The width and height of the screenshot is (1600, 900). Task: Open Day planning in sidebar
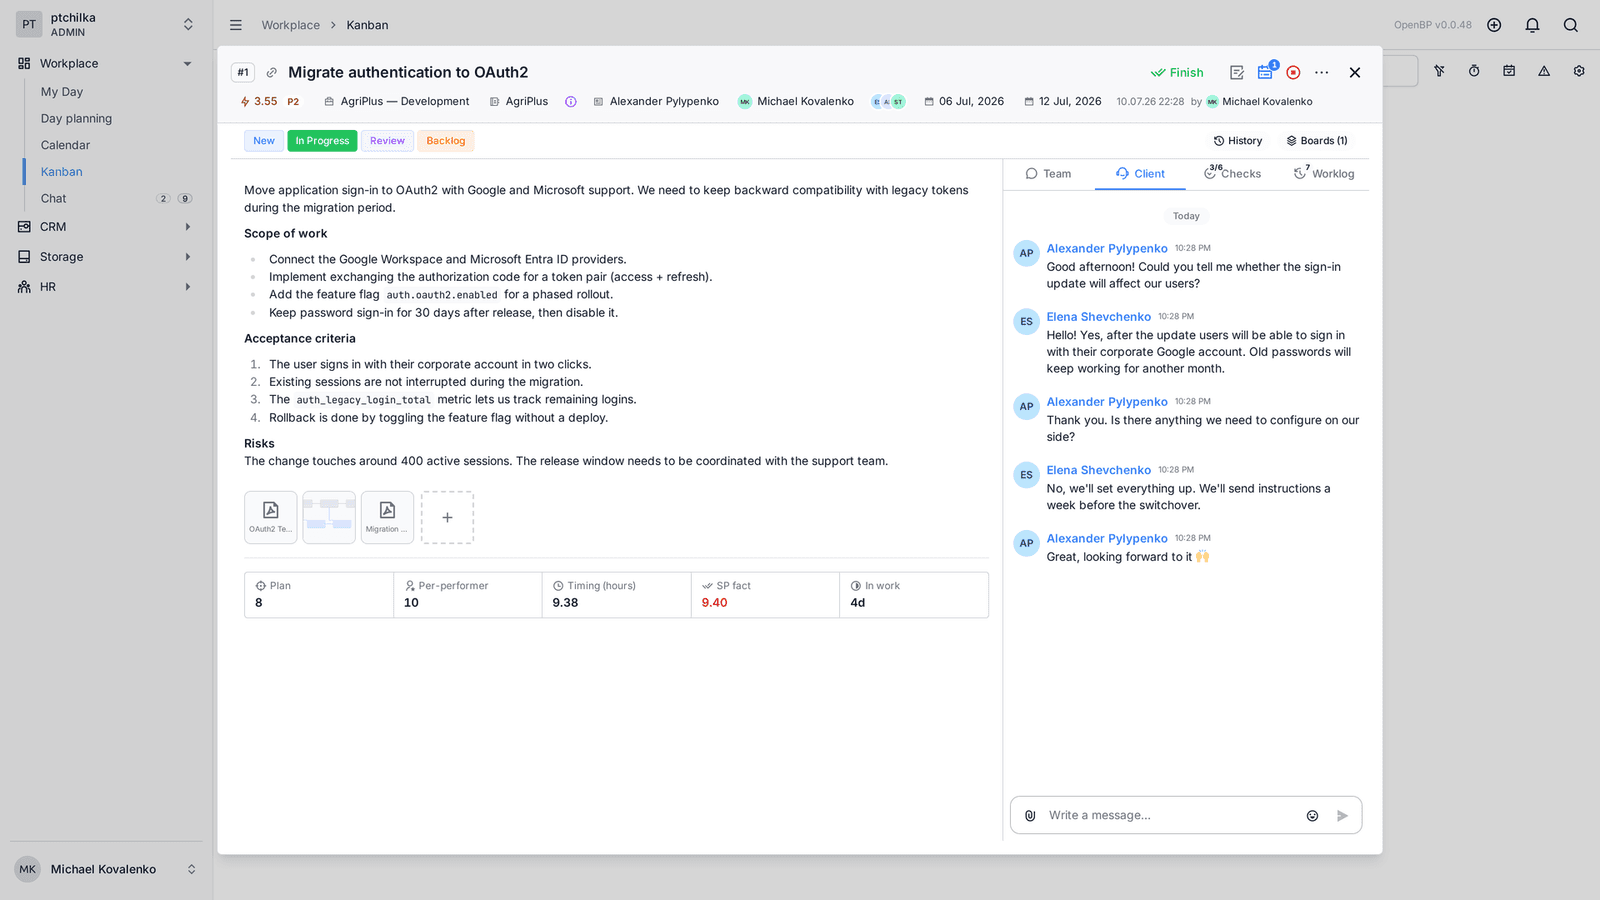[x=76, y=119]
